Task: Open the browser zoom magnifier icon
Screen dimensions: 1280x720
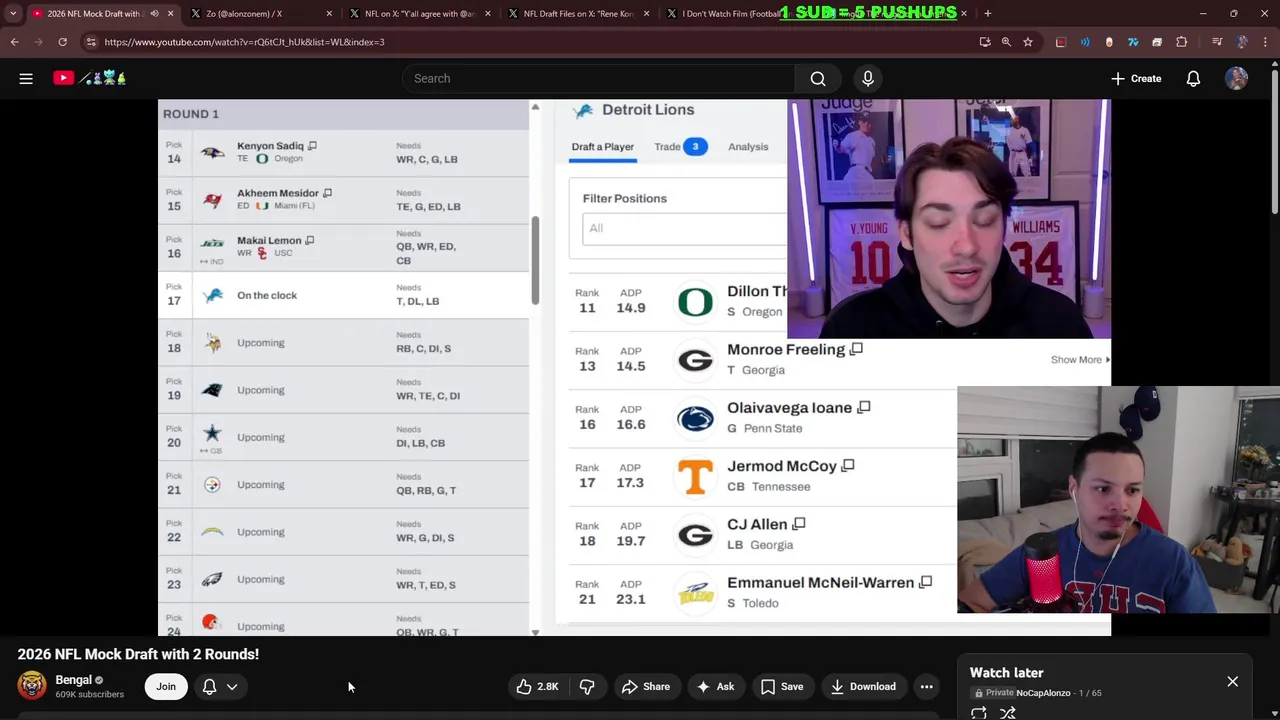Action: point(1006,42)
